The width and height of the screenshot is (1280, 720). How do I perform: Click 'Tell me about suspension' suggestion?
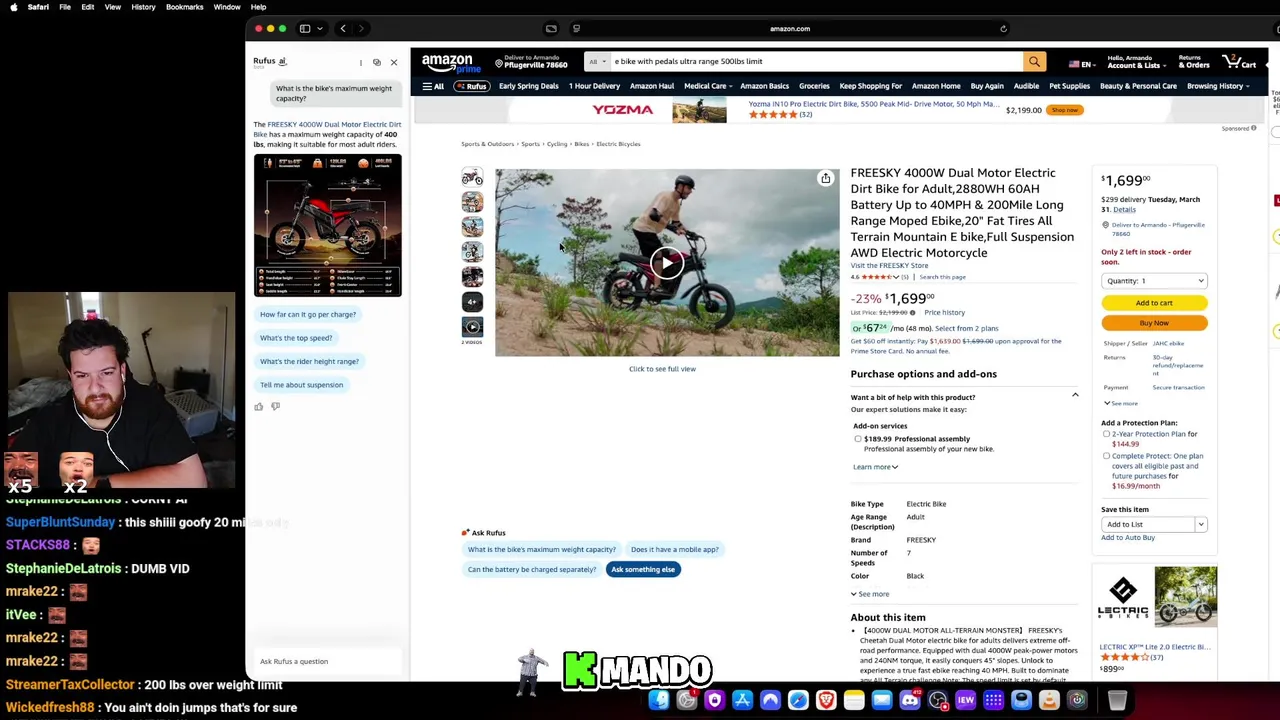click(301, 385)
